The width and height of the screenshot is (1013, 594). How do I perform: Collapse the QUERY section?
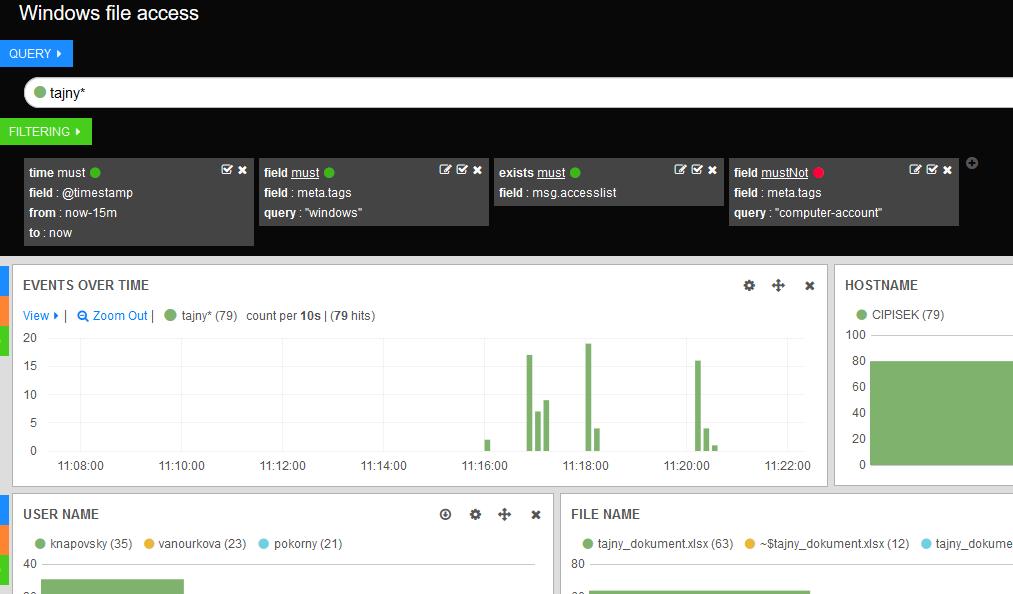click(36, 54)
